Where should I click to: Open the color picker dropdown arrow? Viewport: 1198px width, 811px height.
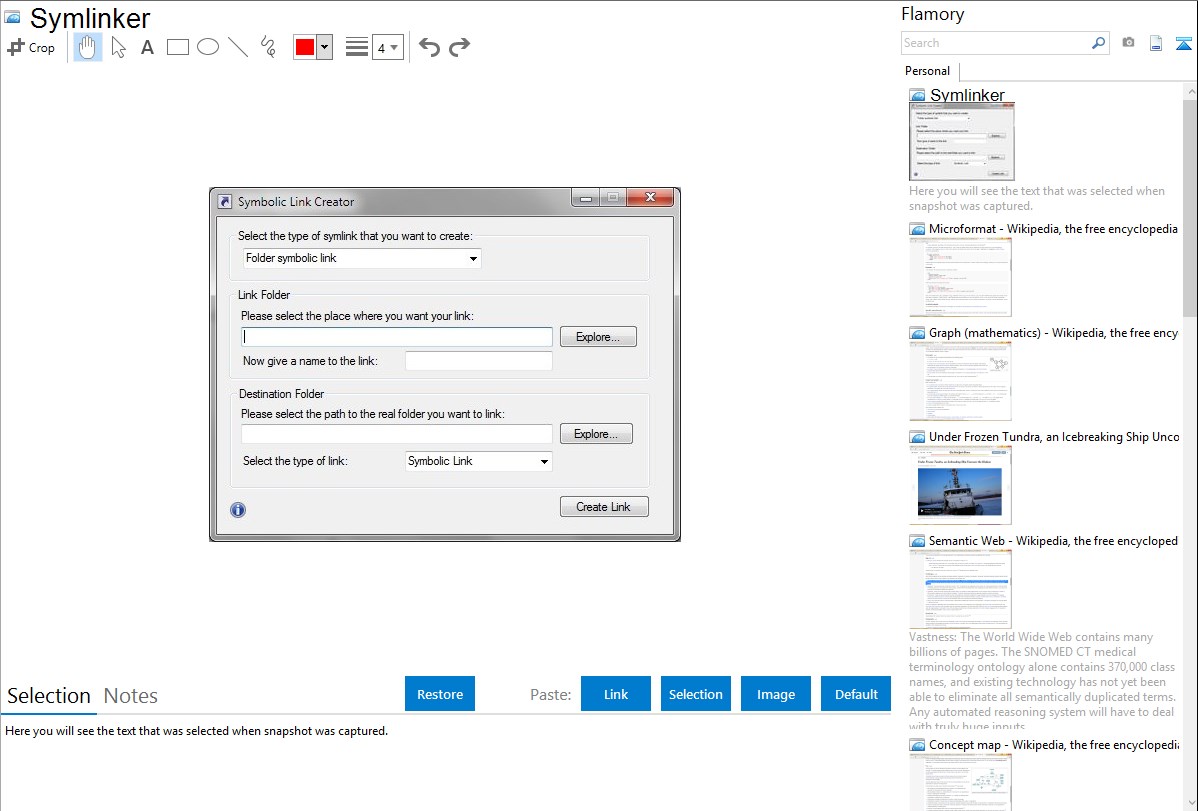click(x=325, y=47)
